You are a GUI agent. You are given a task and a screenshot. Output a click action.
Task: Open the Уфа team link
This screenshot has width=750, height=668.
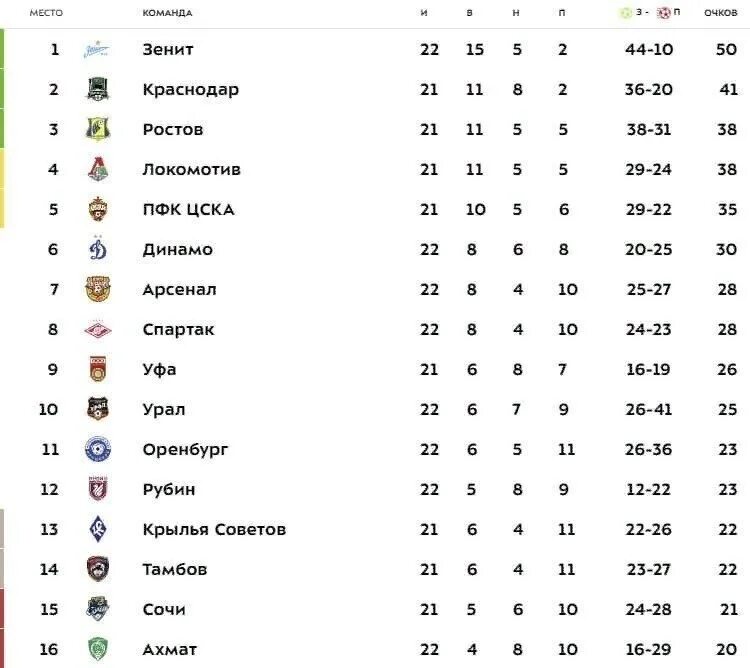click(159, 370)
